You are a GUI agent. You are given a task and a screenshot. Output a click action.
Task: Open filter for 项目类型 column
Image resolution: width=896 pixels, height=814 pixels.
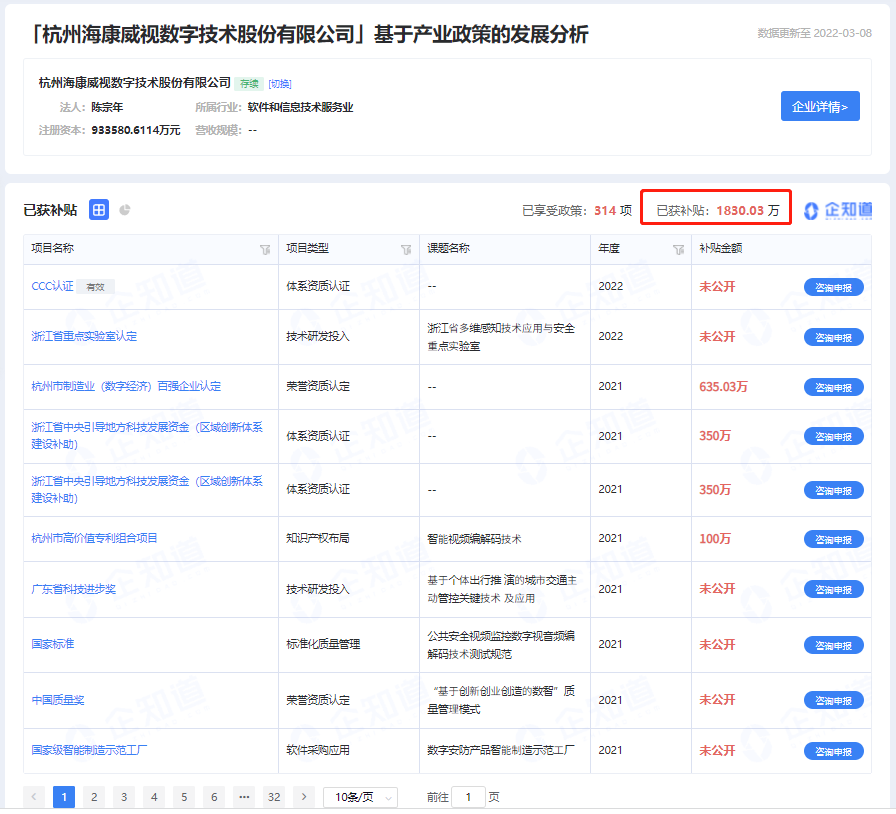click(x=406, y=250)
